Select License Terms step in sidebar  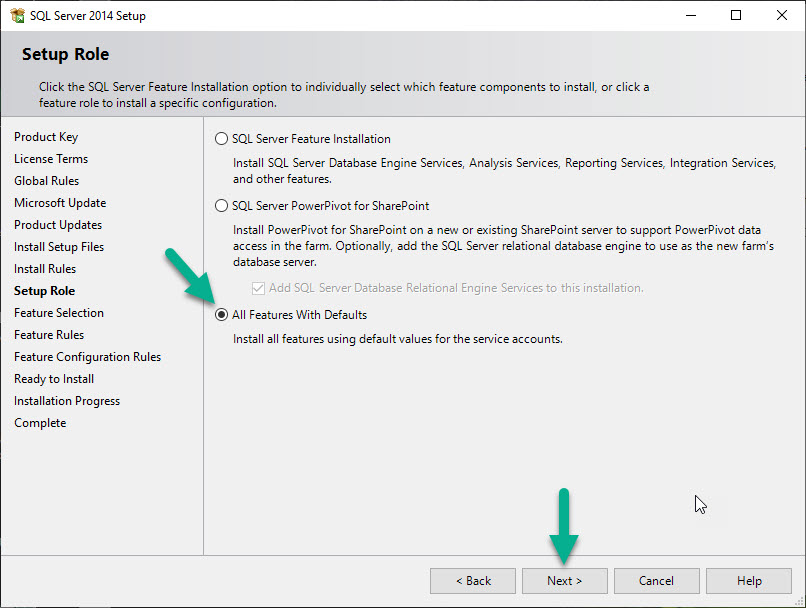pos(51,159)
